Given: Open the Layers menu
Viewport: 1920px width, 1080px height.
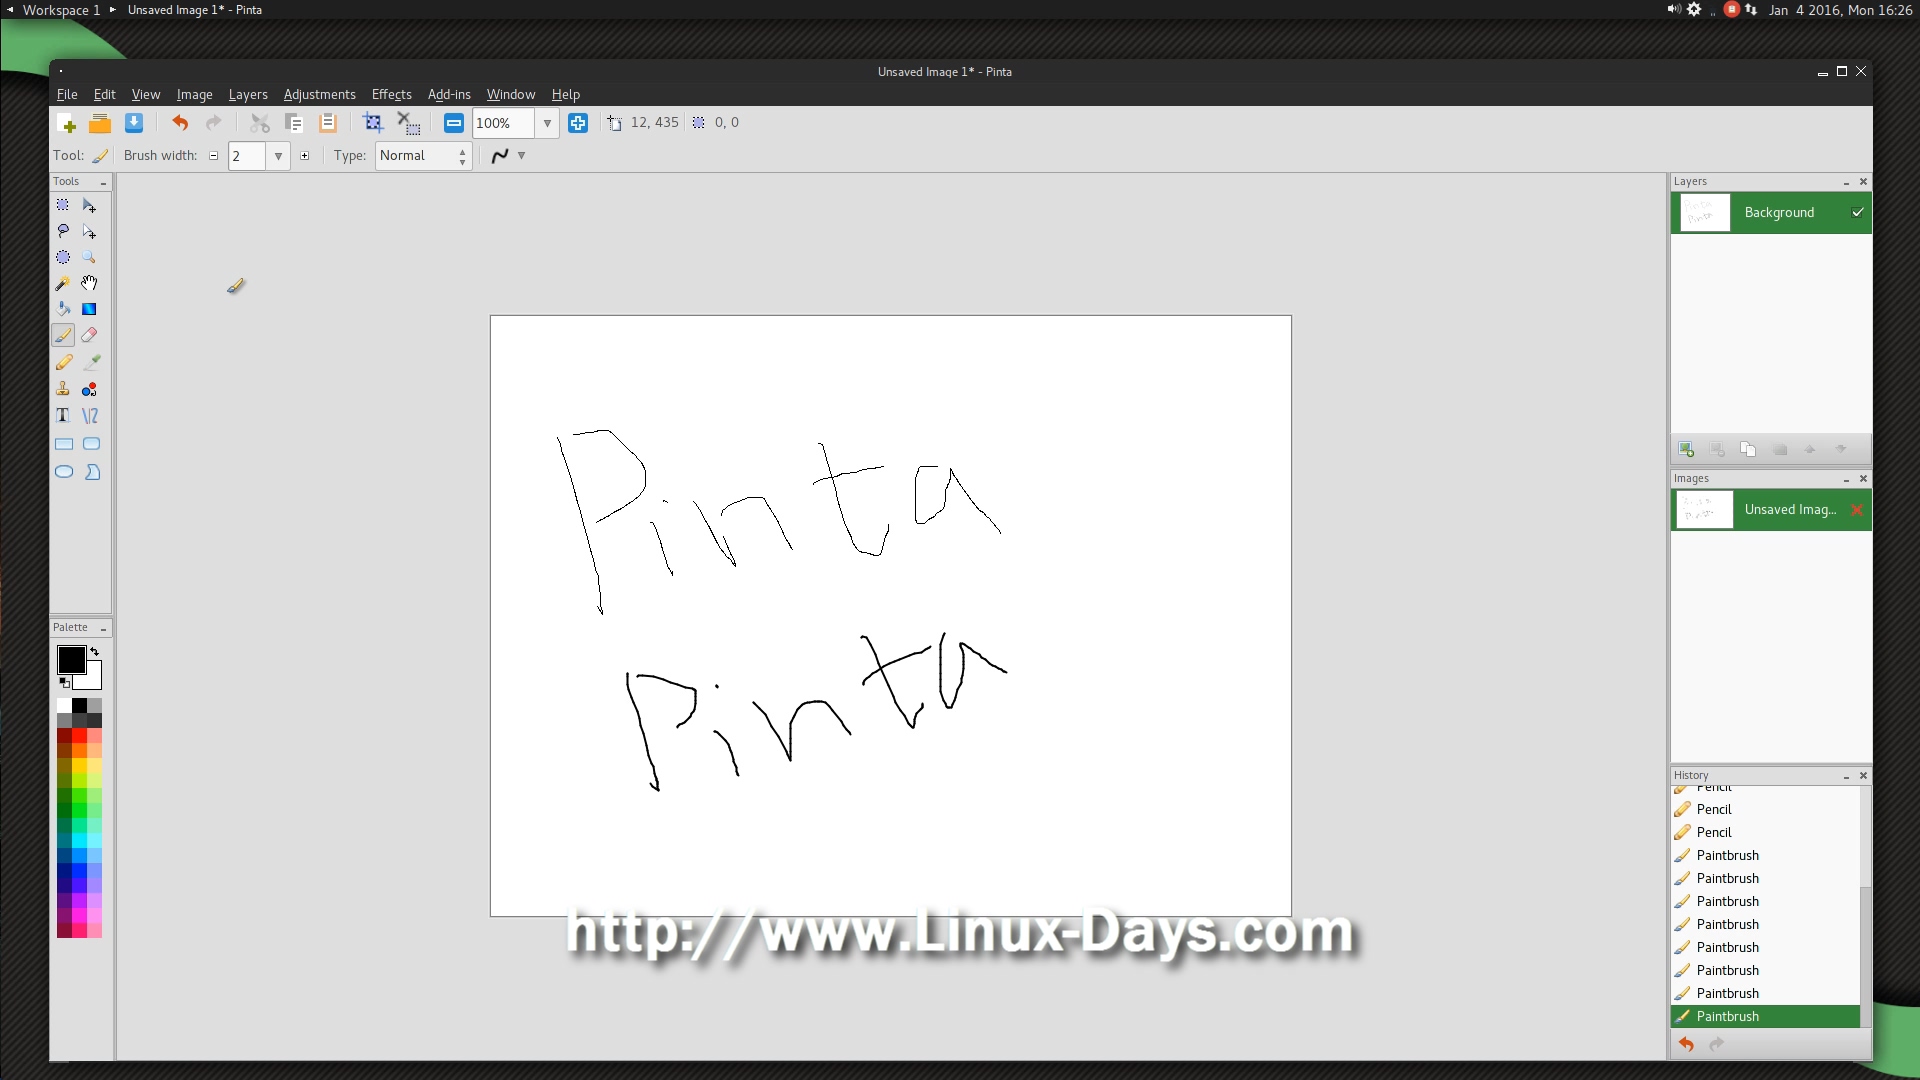Looking at the screenshot, I should point(248,94).
